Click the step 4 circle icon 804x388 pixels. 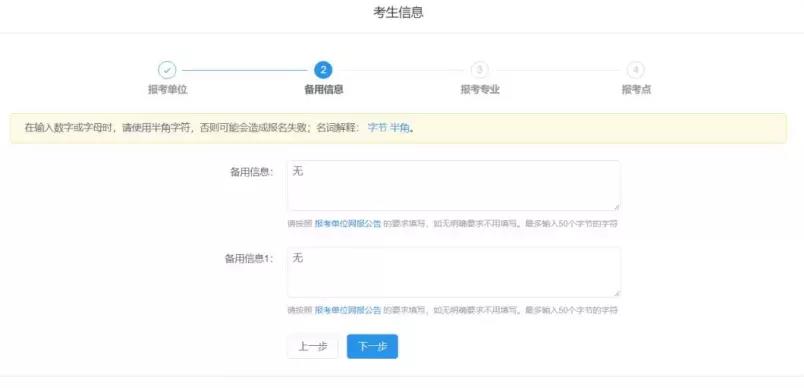(636, 70)
